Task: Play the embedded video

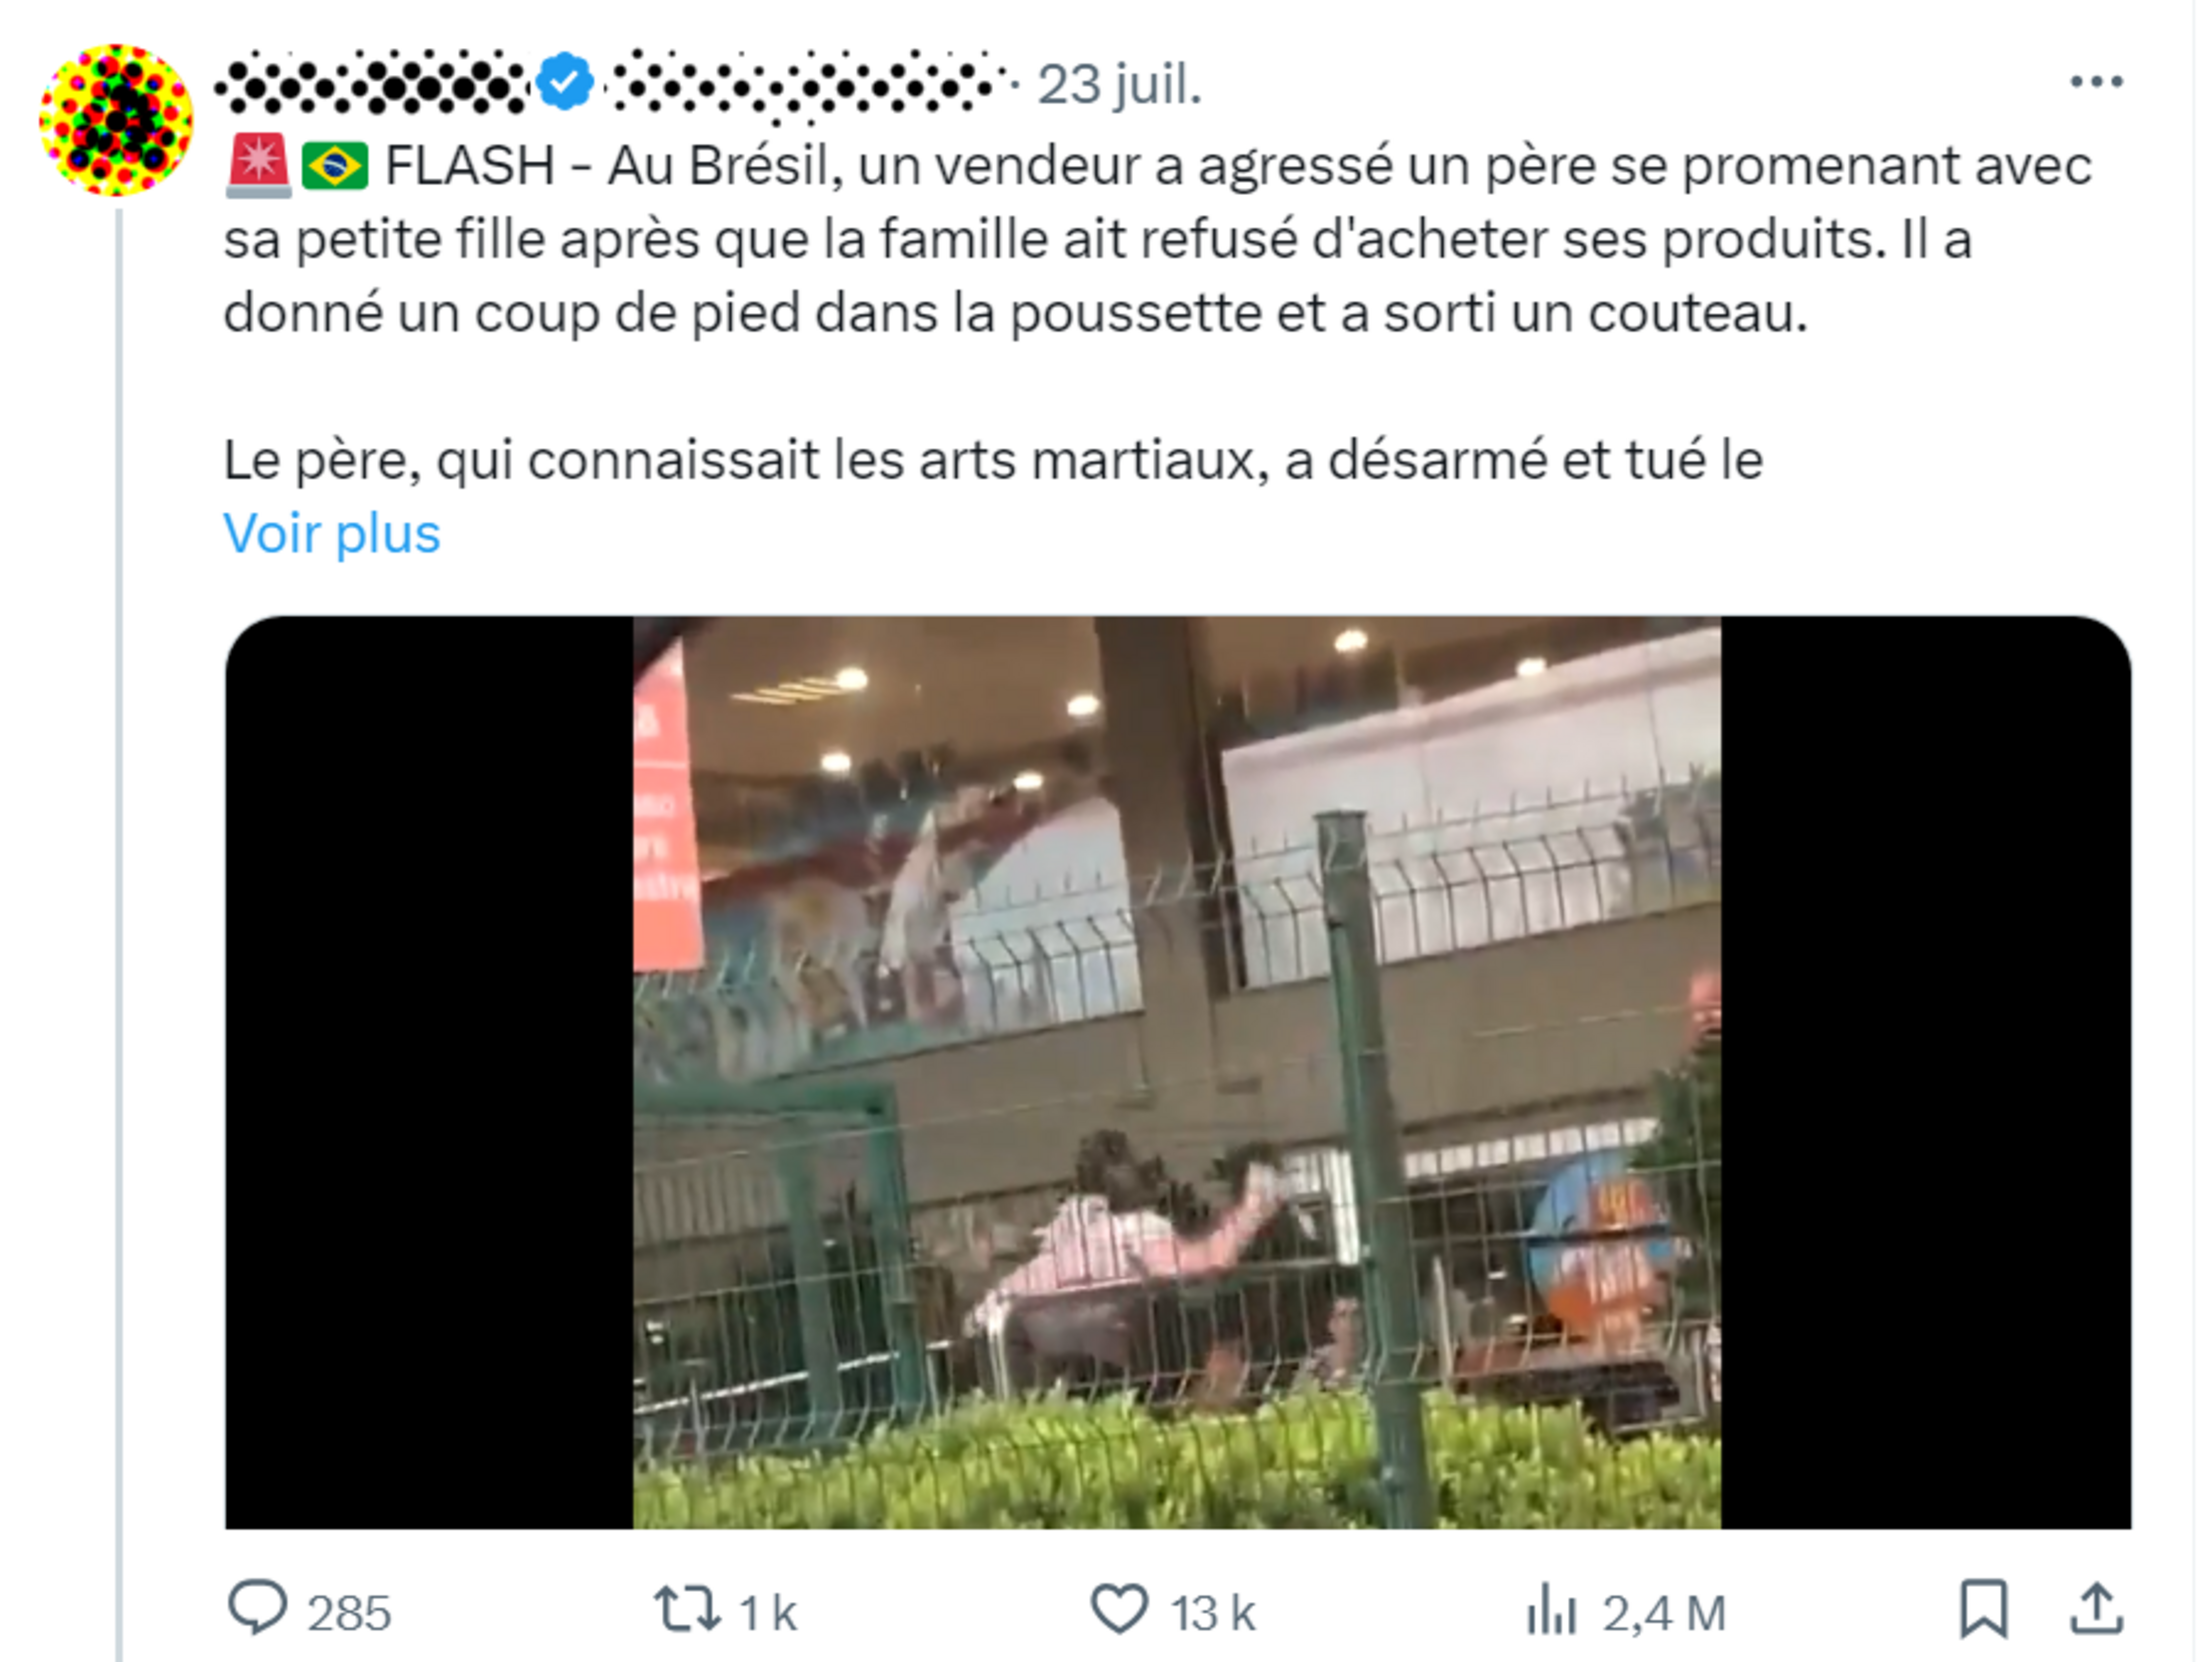Action: [x=1177, y=1072]
